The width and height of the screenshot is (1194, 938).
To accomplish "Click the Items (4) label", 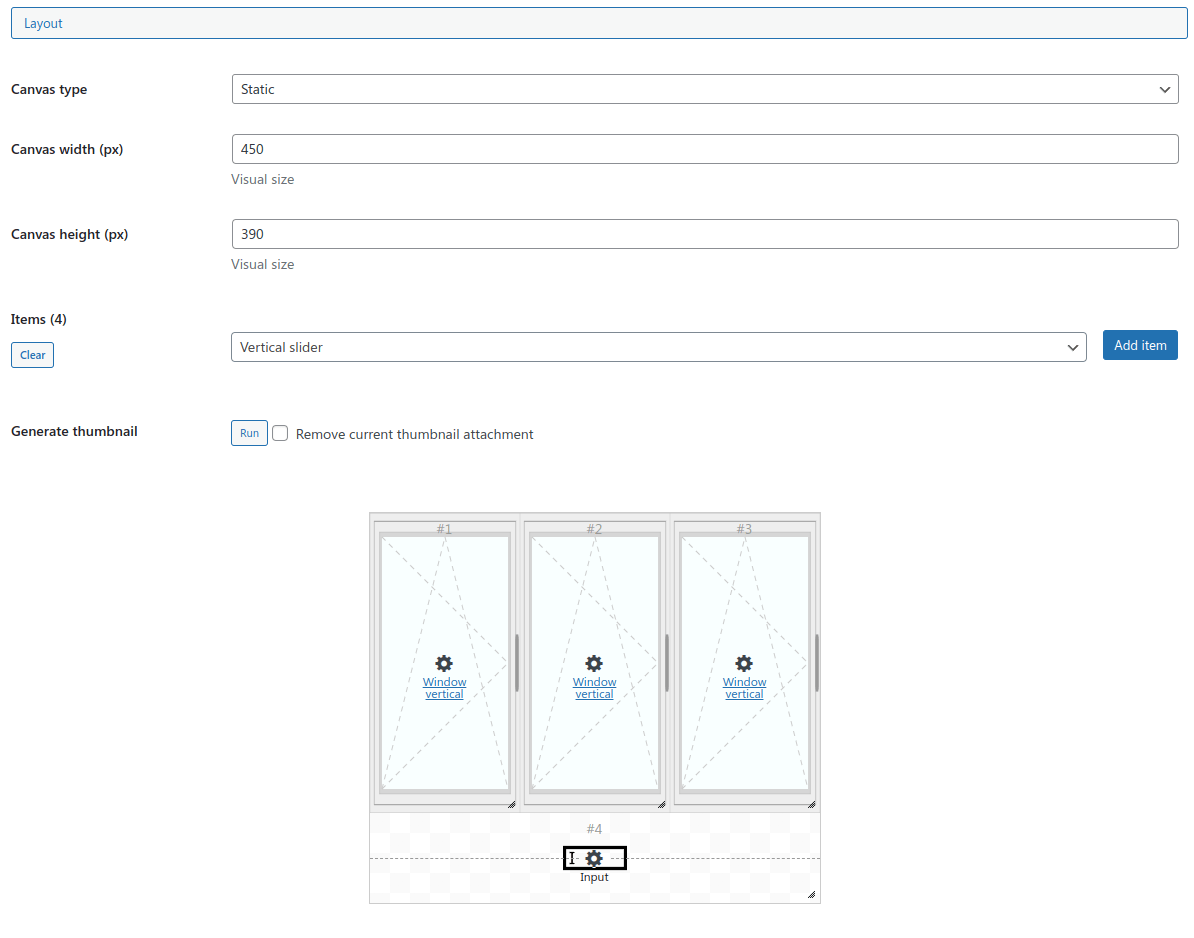I will (x=39, y=319).
